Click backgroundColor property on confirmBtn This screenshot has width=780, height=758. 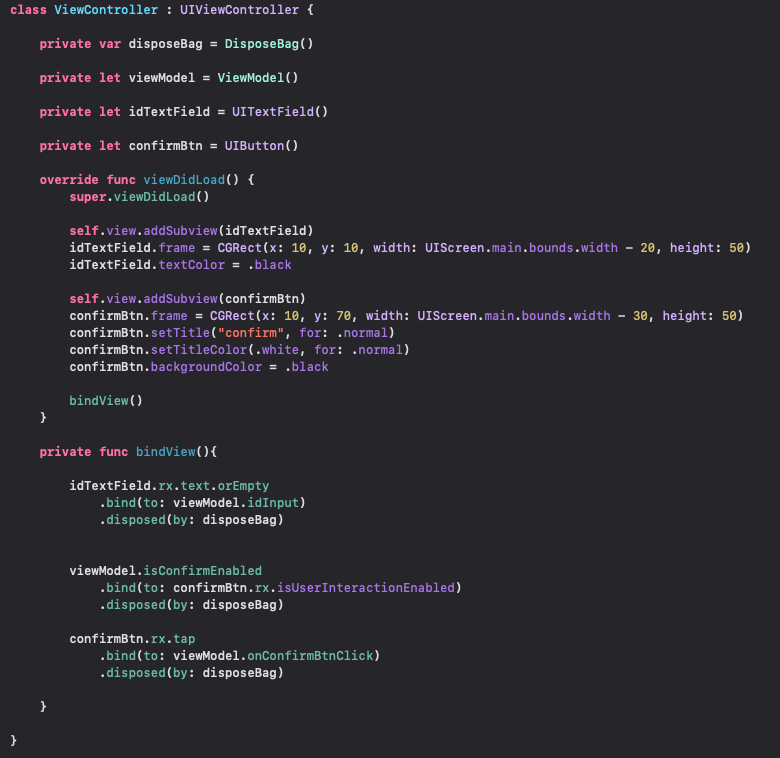click(x=206, y=367)
